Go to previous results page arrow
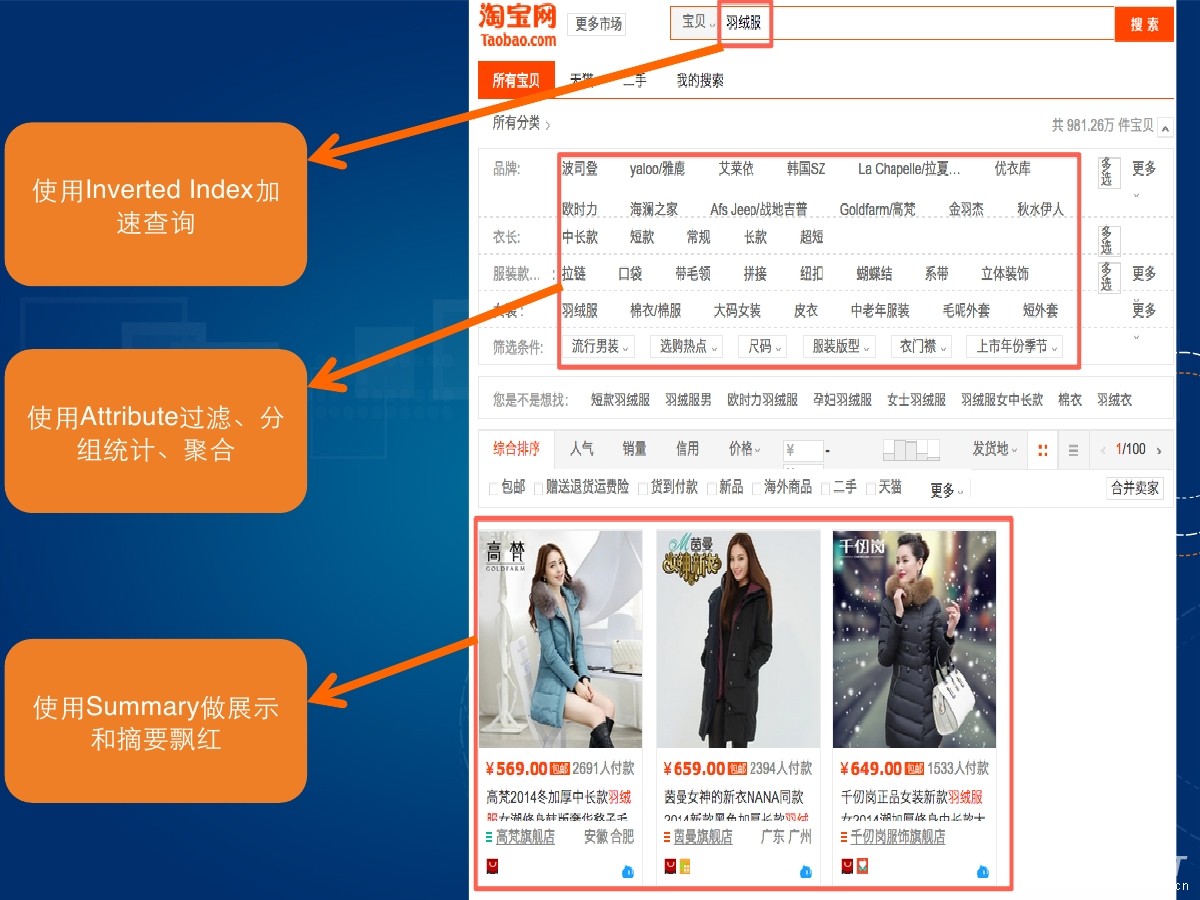The image size is (1200, 900). [1104, 450]
